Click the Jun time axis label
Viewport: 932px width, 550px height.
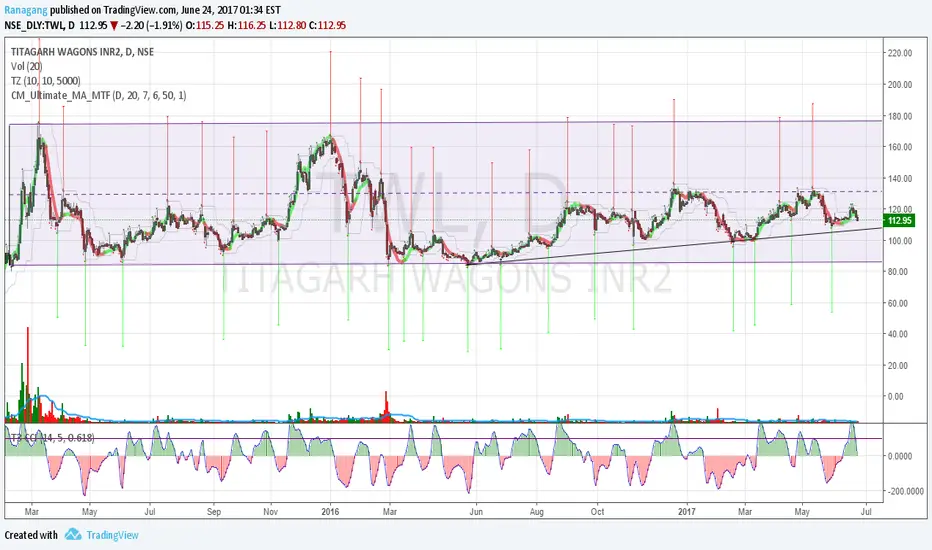point(476,511)
